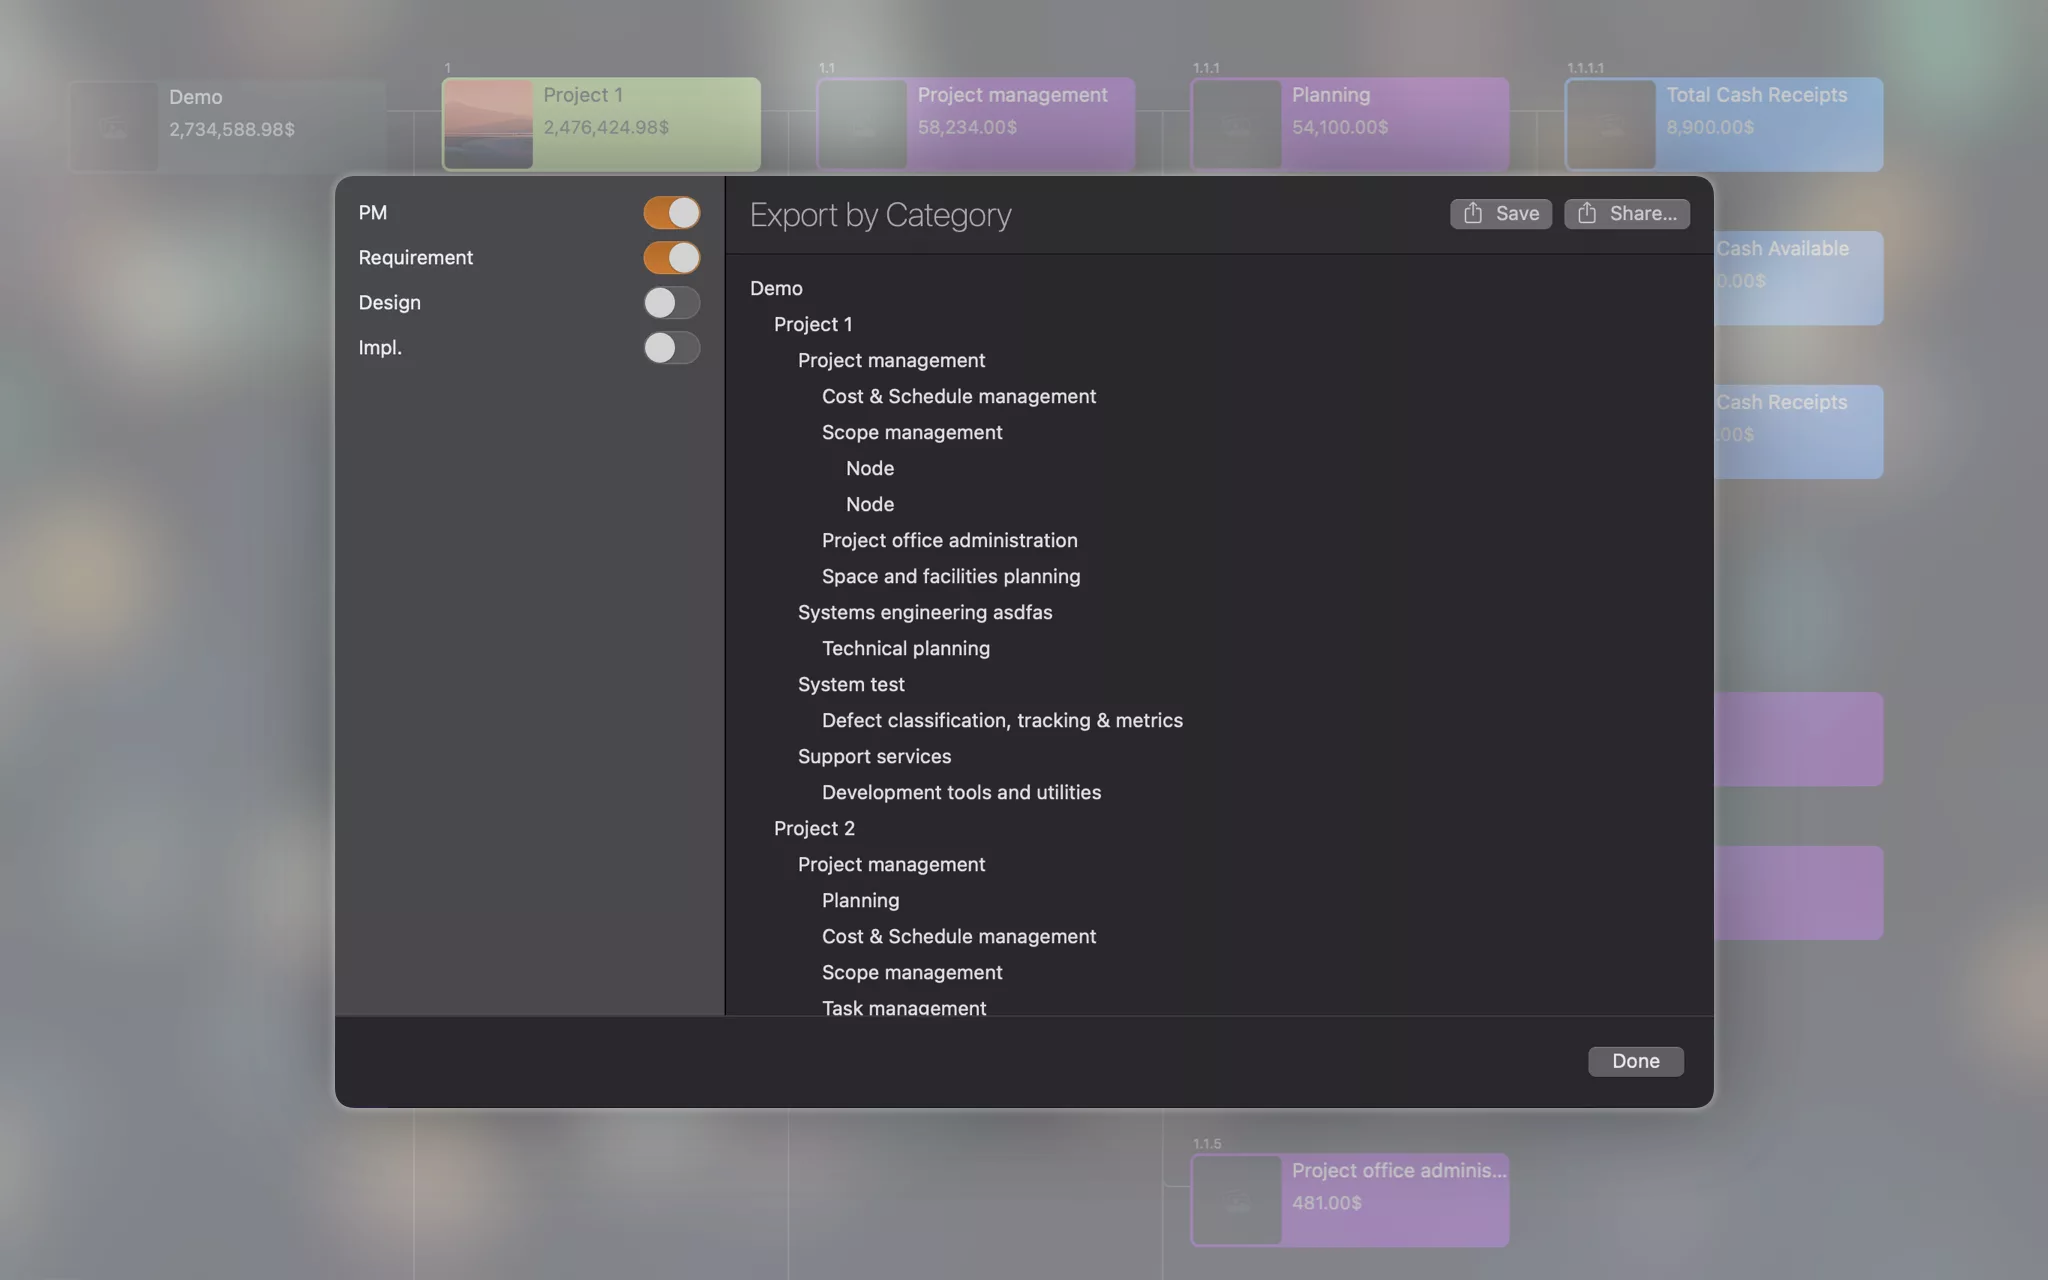Click the Project 1 node thumbnail image
Screen dimensions: 2048x1280
488,123
